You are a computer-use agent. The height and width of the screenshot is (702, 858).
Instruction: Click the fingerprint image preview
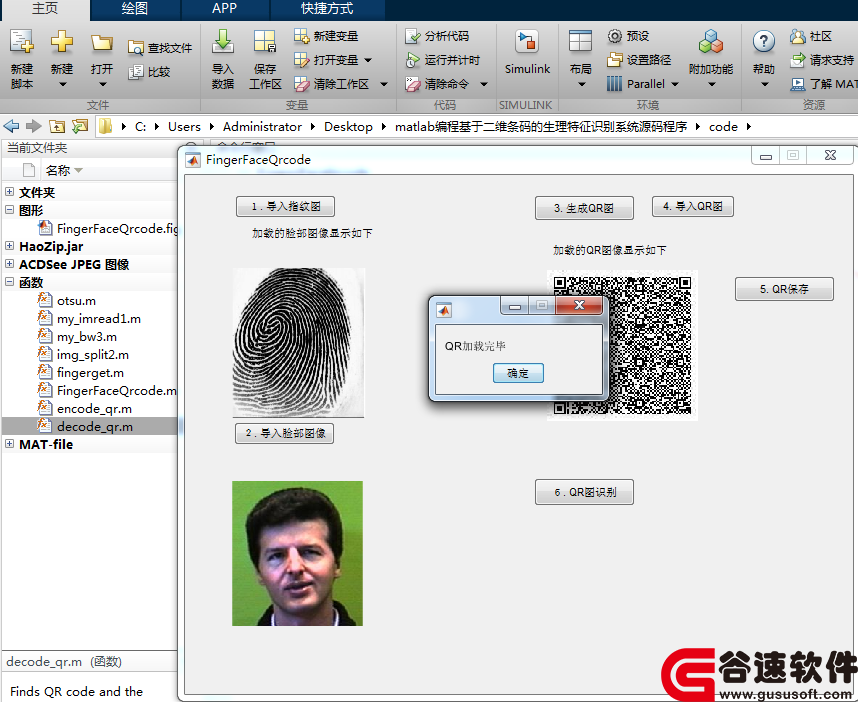pos(298,343)
